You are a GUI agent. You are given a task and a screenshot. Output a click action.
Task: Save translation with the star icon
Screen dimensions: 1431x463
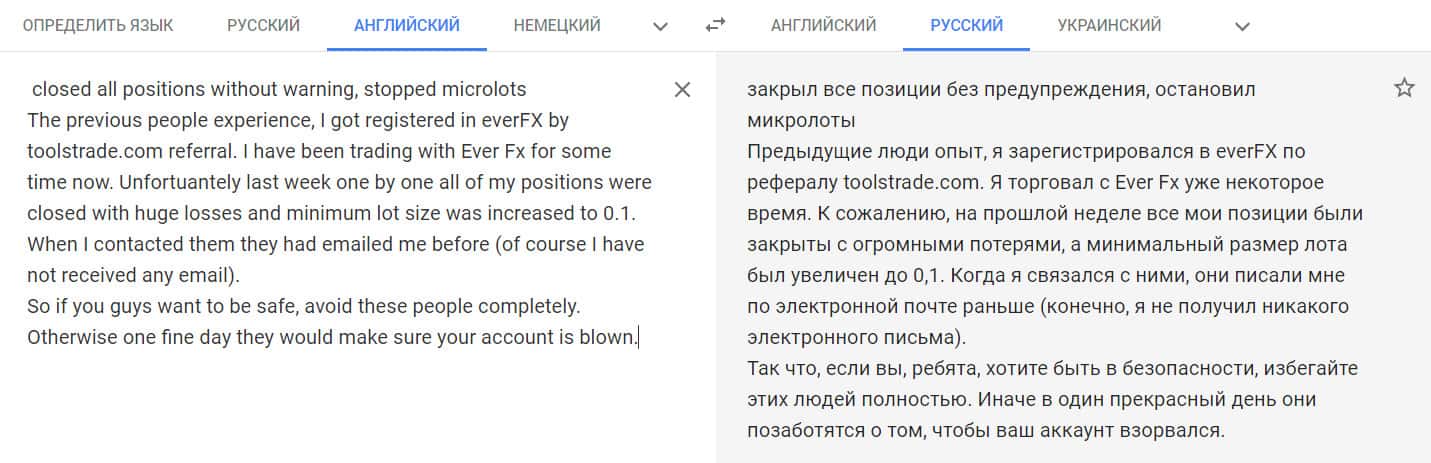[x=1404, y=89]
